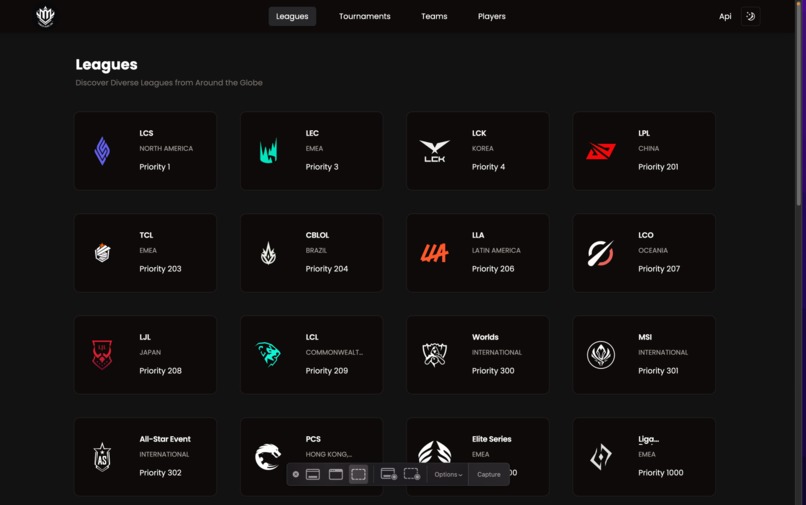Screen dimensions: 806x505
Task: Click the PCS dragon logo
Action: point(268,457)
